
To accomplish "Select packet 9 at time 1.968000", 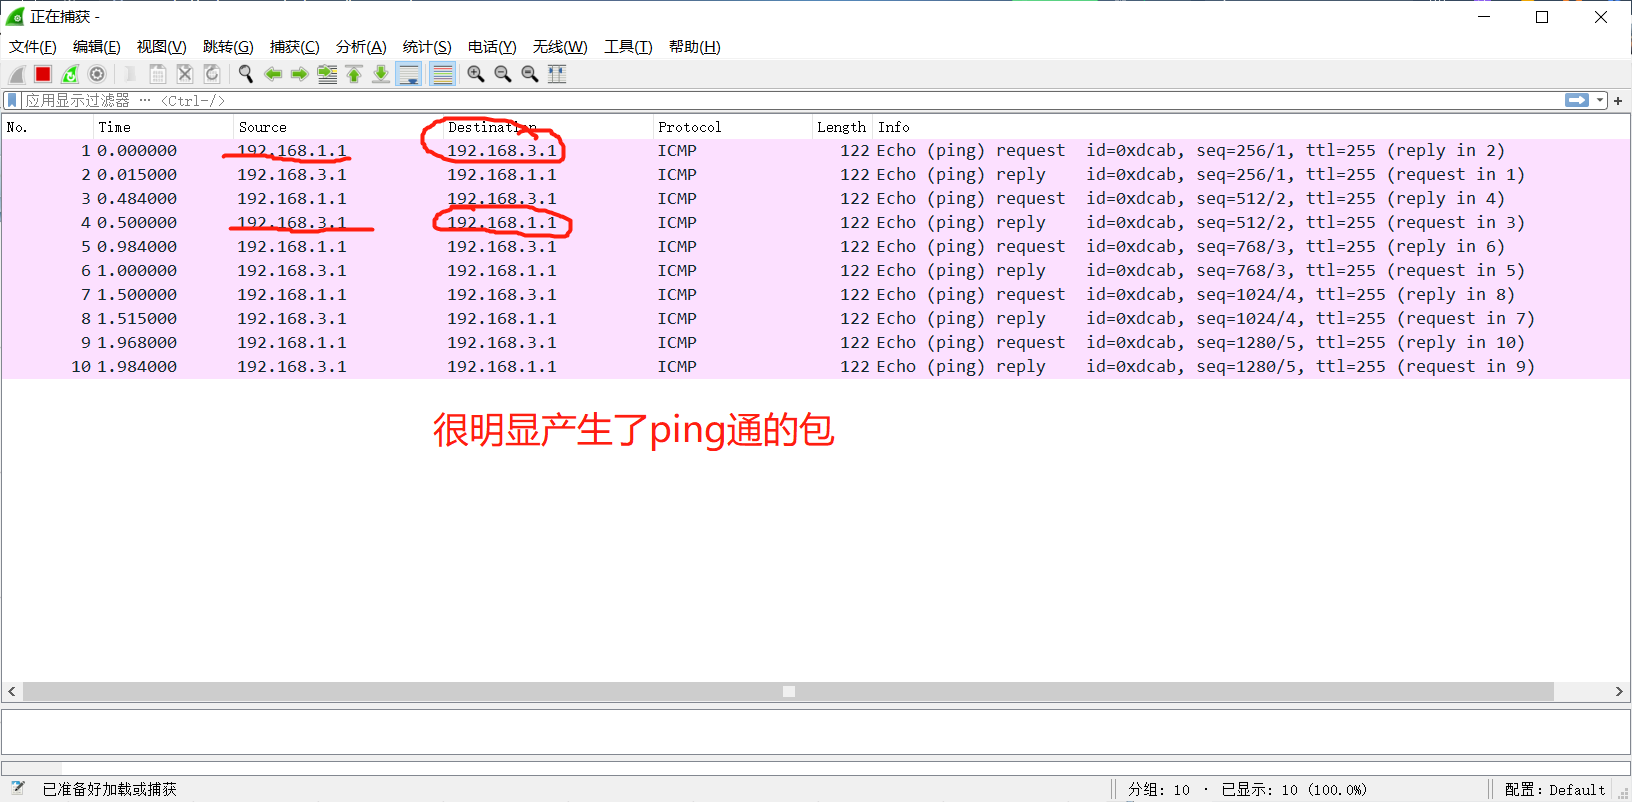I will click(x=815, y=342).
